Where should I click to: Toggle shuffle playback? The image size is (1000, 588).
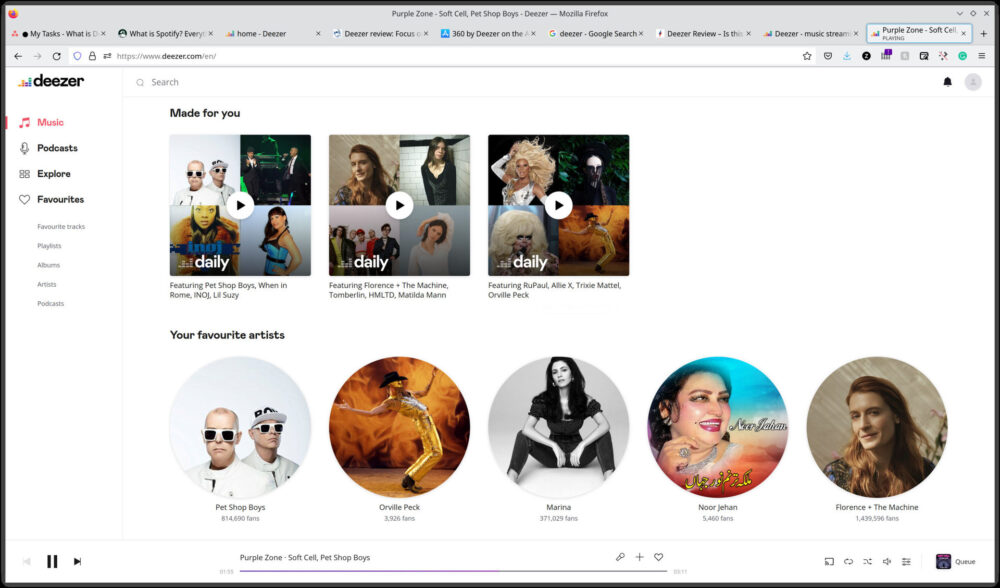867,562
